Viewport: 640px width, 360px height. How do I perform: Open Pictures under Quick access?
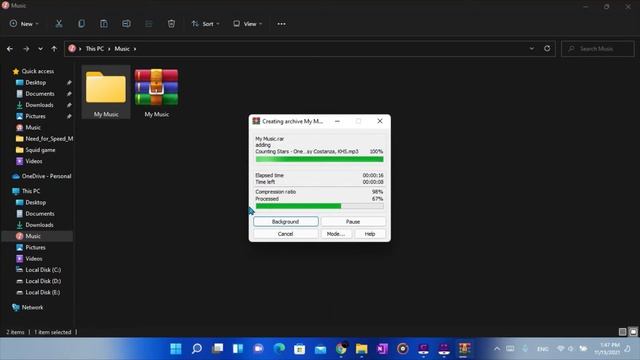pyautogui.click(x=36, y=116)
